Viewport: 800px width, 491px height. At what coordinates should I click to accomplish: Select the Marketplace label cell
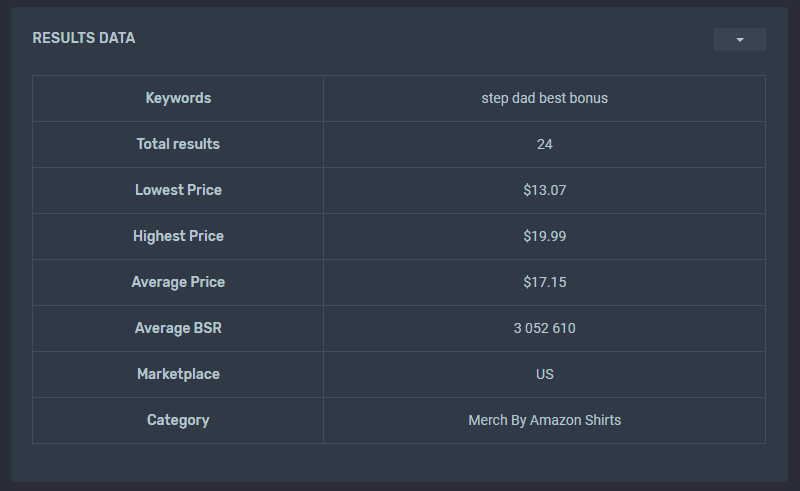[x=178, y=374]
